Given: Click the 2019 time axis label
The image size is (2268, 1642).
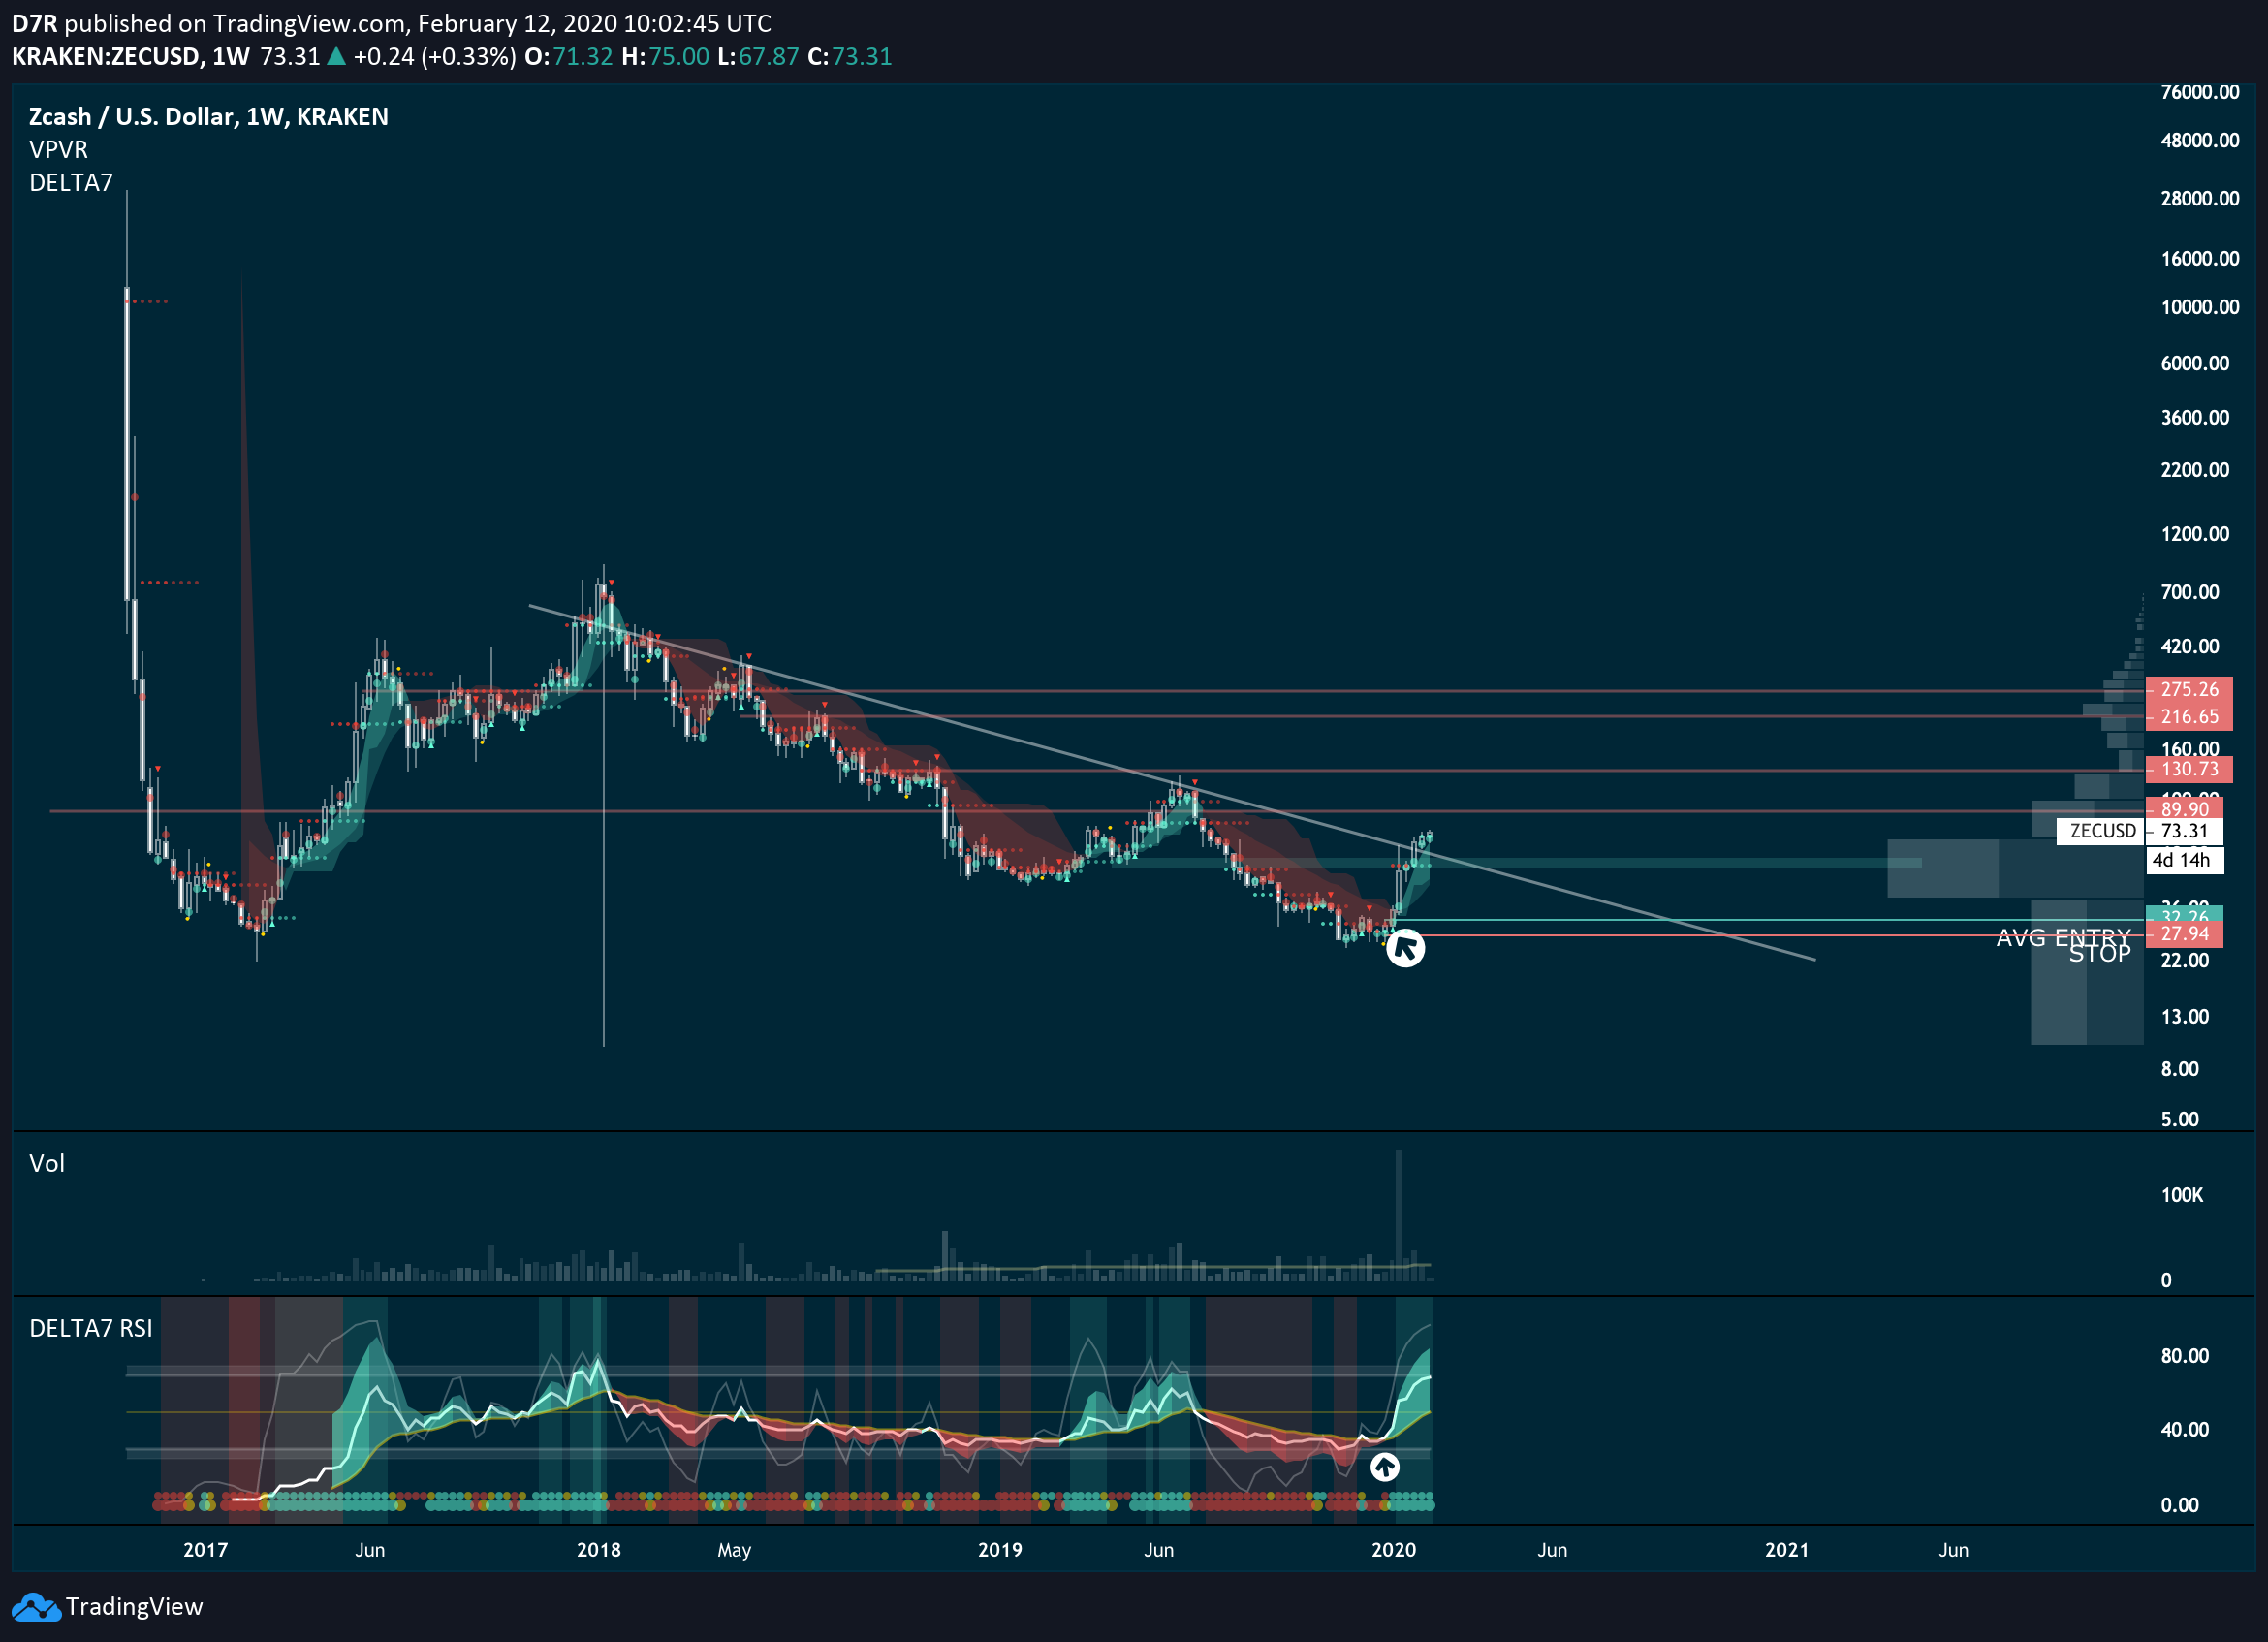Looking at the screenshot, I should [1000, 1550].
